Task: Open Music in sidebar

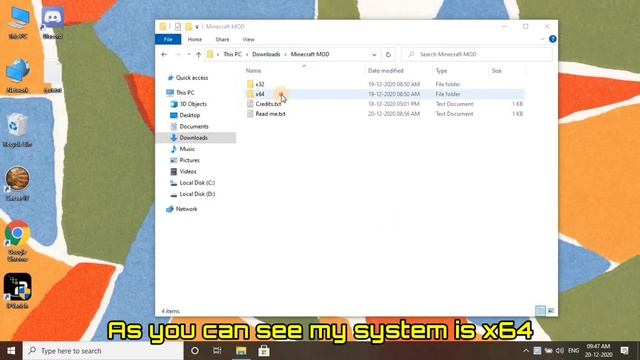Action: 187,149
